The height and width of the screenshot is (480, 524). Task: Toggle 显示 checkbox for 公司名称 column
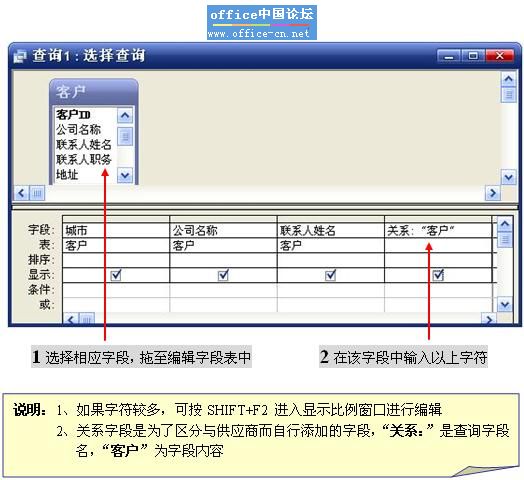(x=223, y=275)
